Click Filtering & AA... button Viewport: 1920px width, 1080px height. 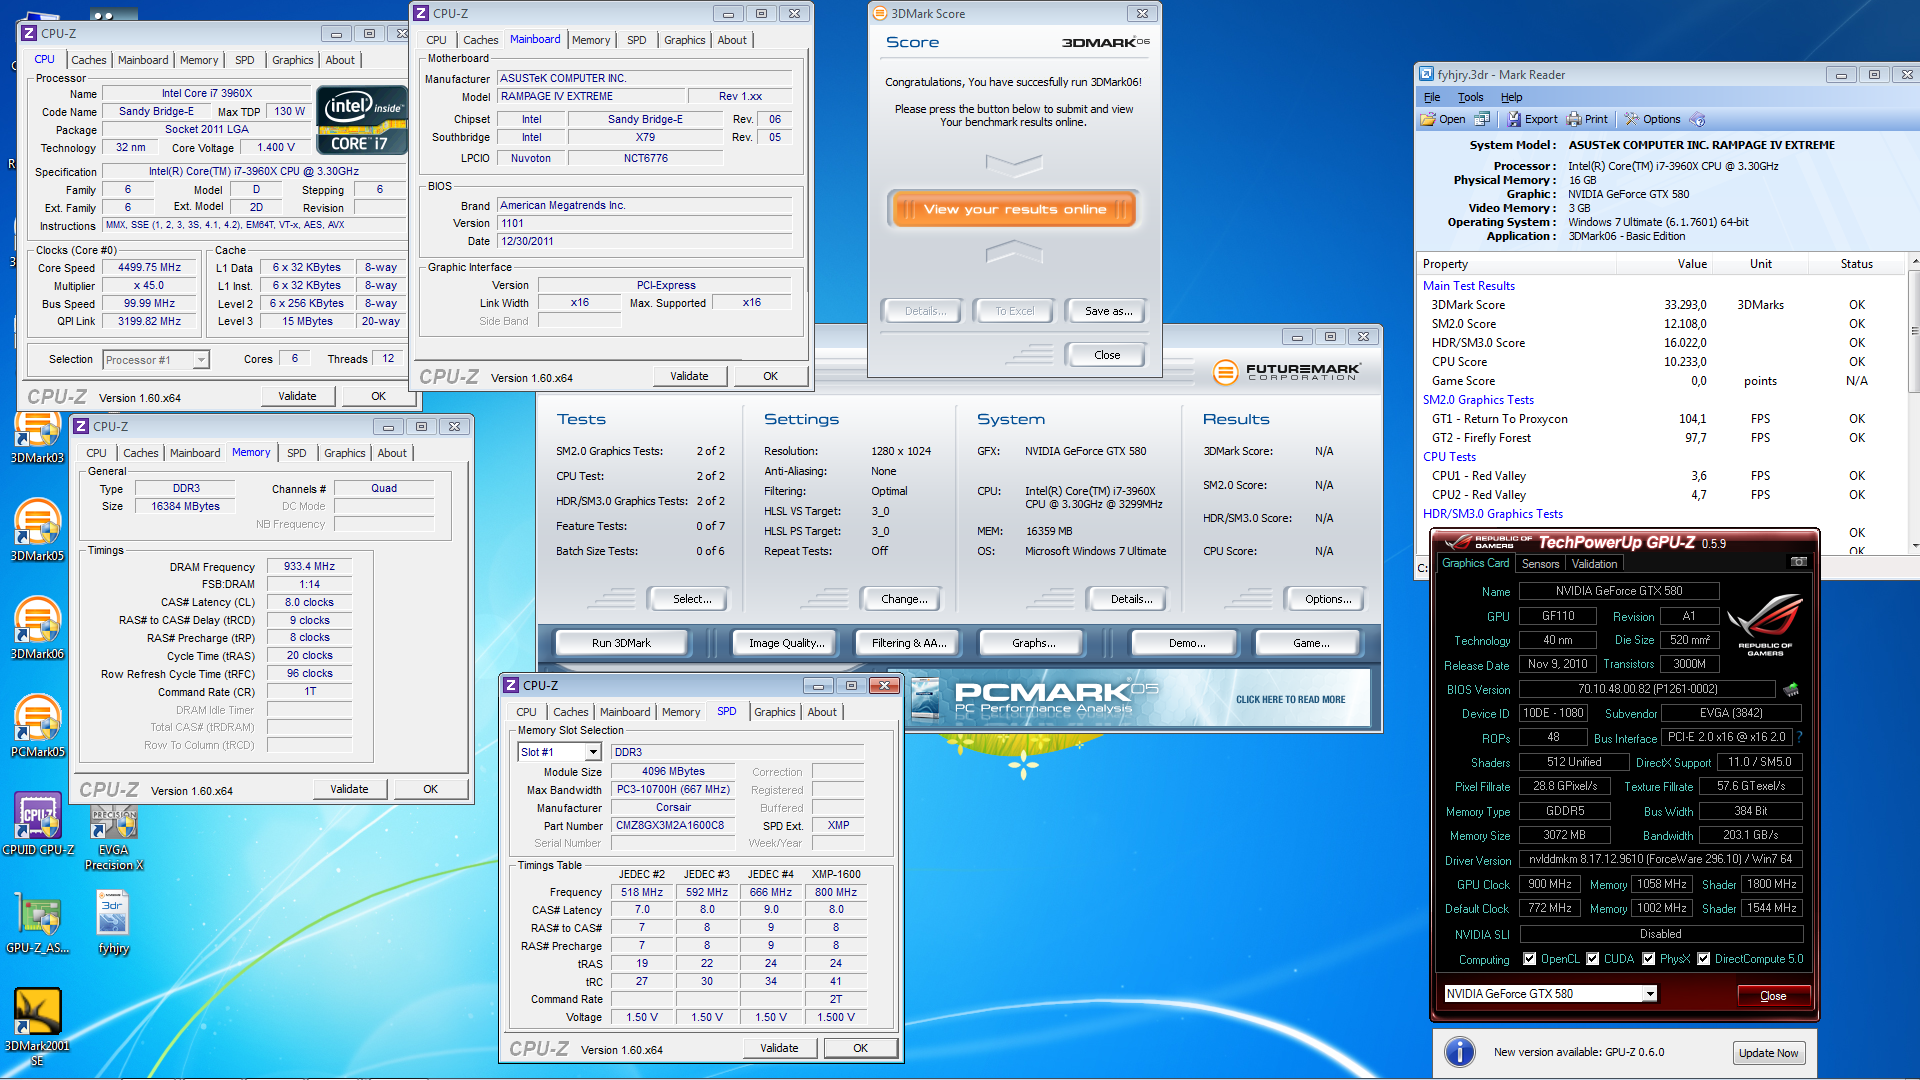point(908,643)
